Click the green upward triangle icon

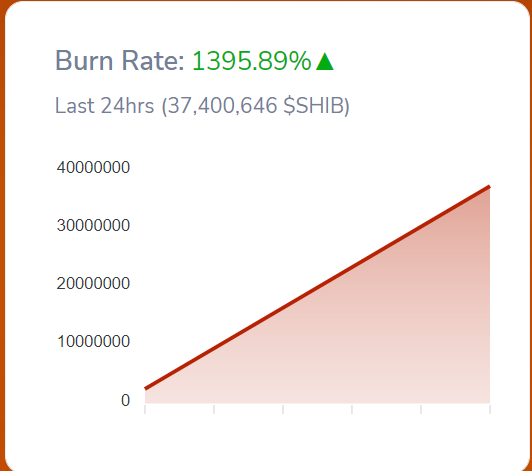pyautogui.click(x=325, y=61)
